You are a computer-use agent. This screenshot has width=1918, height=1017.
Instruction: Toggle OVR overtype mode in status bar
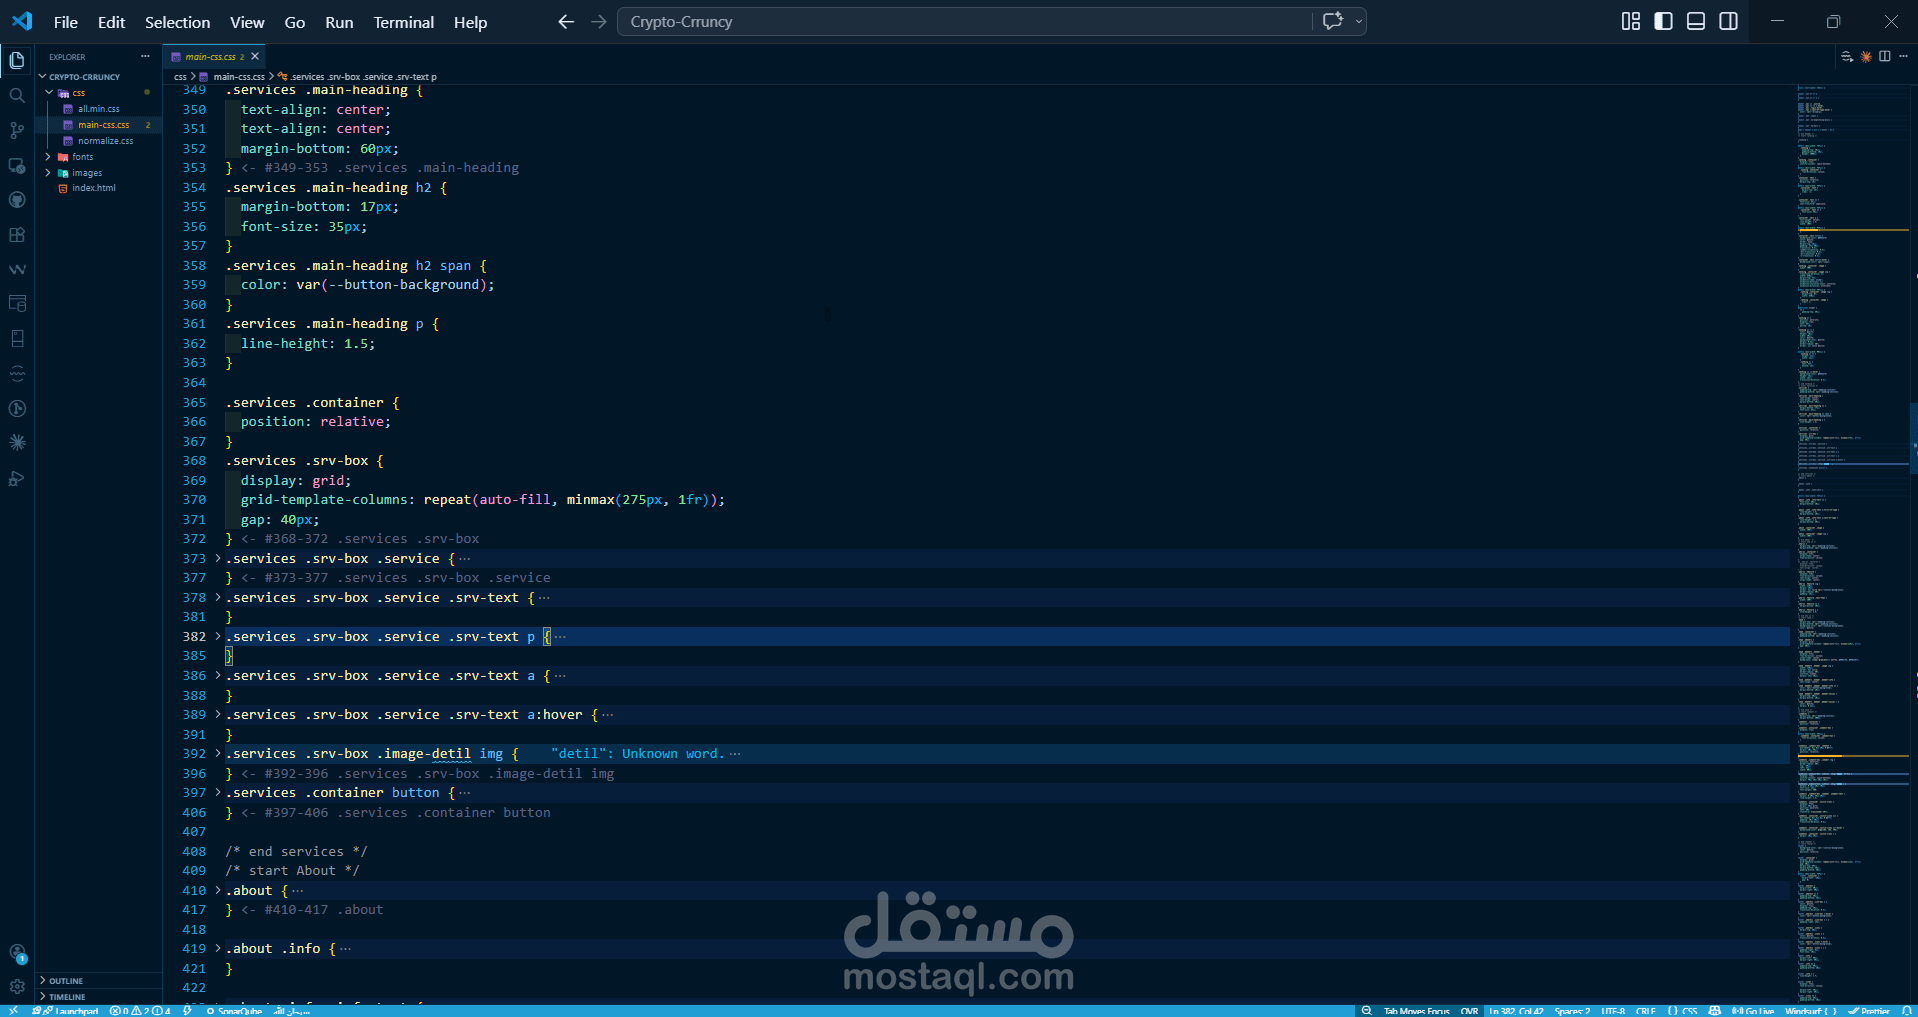[x=1469, y=1011]
